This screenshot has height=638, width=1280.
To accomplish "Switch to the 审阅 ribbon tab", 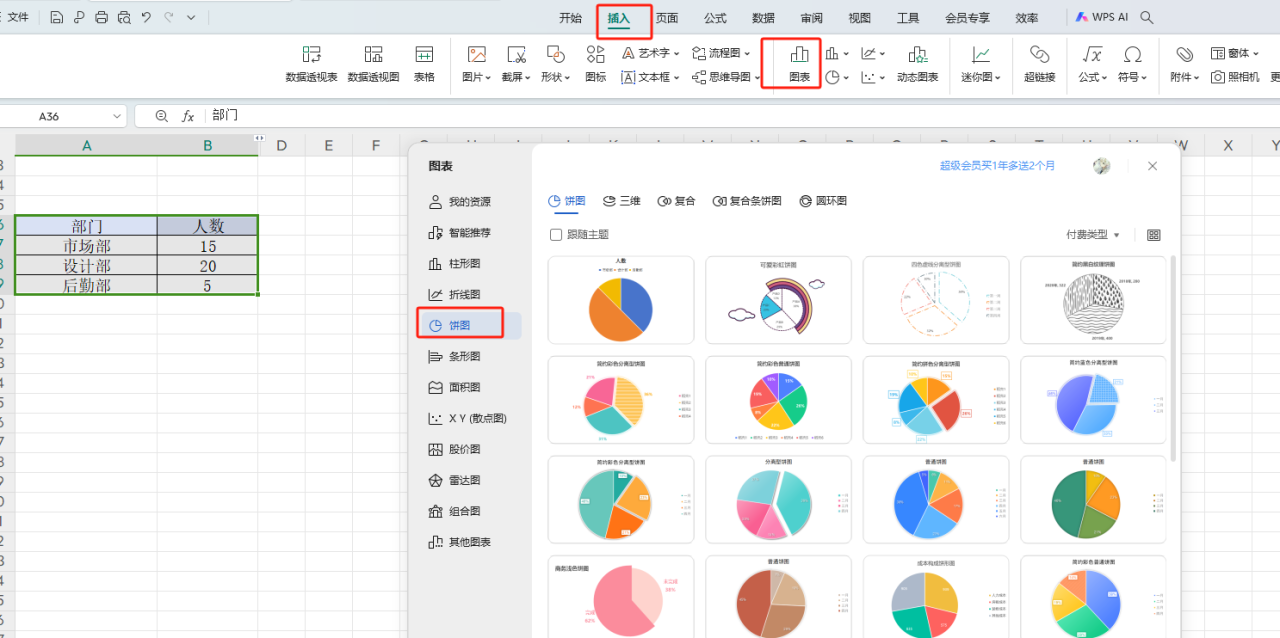I will [811, 18].
